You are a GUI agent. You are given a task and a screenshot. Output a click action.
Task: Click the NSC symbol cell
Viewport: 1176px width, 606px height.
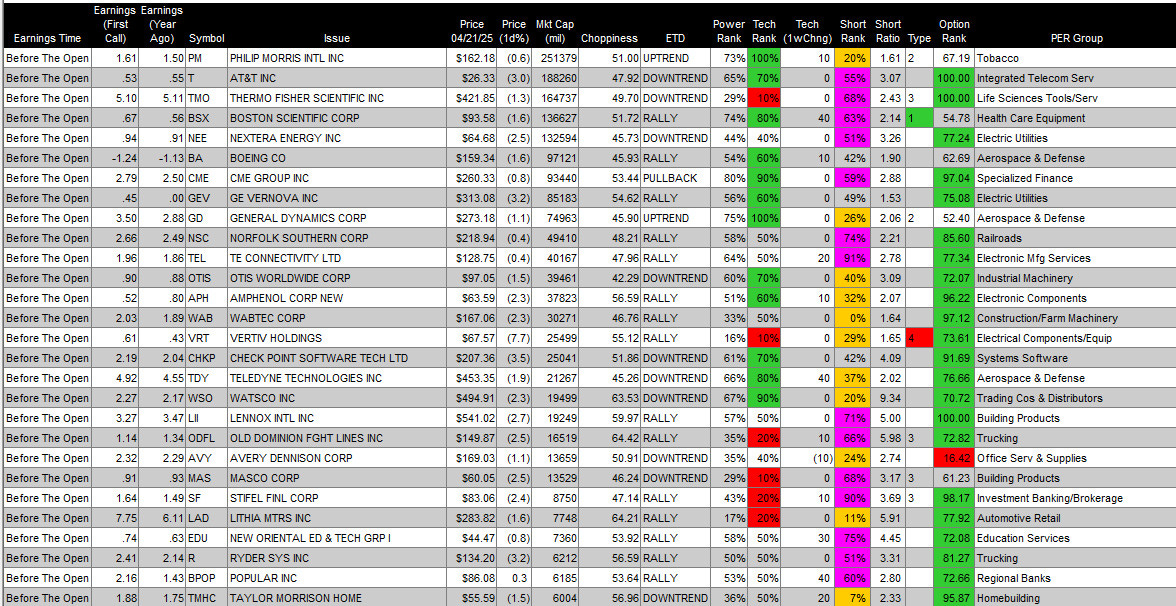coord(206,238)
